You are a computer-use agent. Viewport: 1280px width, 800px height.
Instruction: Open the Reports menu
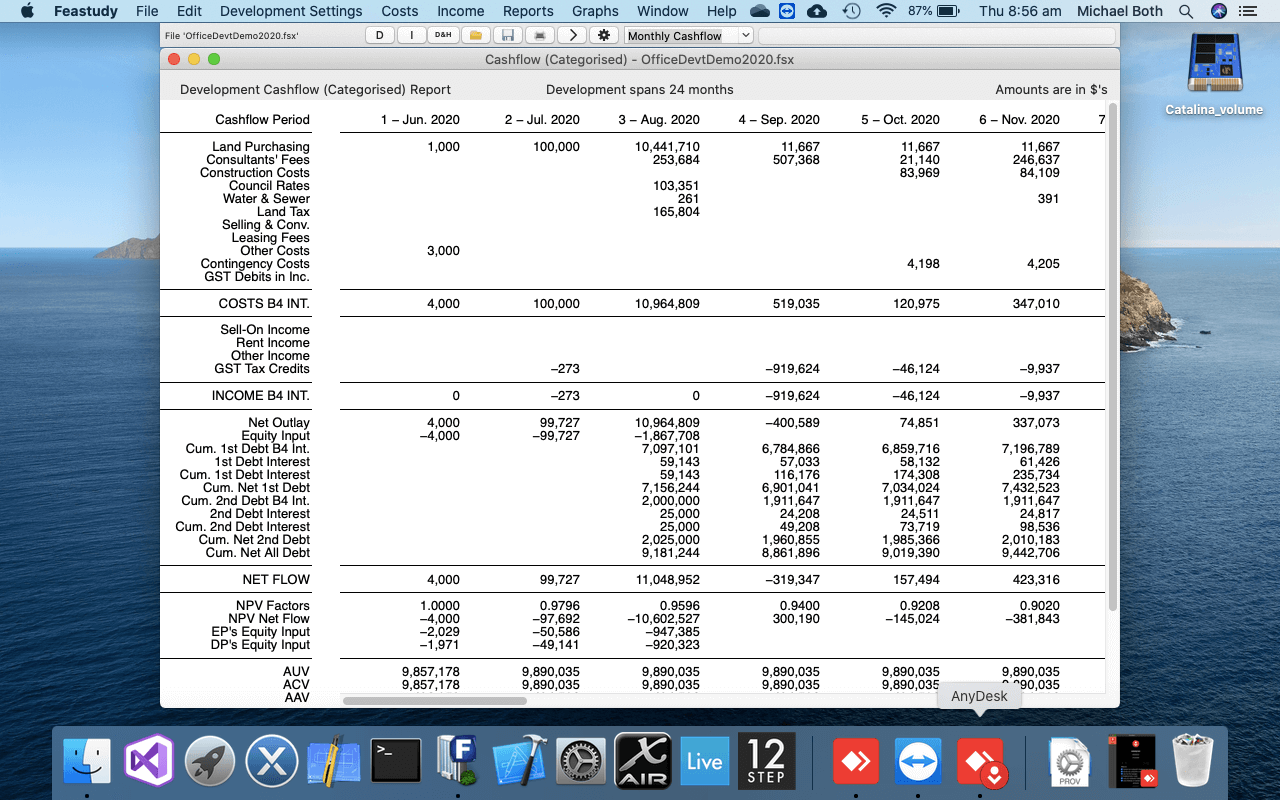(x=528, y=11)
